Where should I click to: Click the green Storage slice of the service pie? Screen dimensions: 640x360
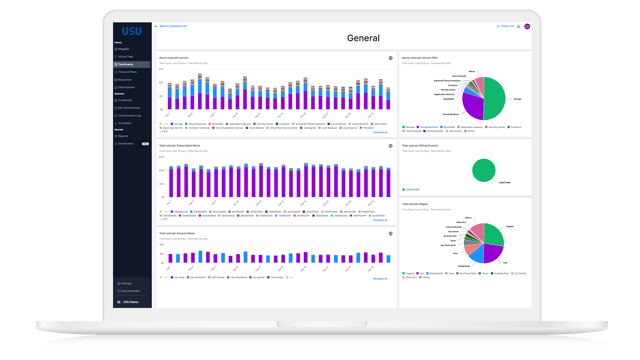495,98
